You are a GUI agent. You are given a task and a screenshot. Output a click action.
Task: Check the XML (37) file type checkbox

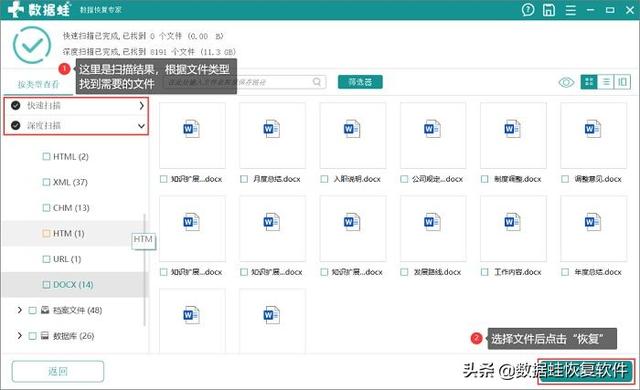point(47,182)
